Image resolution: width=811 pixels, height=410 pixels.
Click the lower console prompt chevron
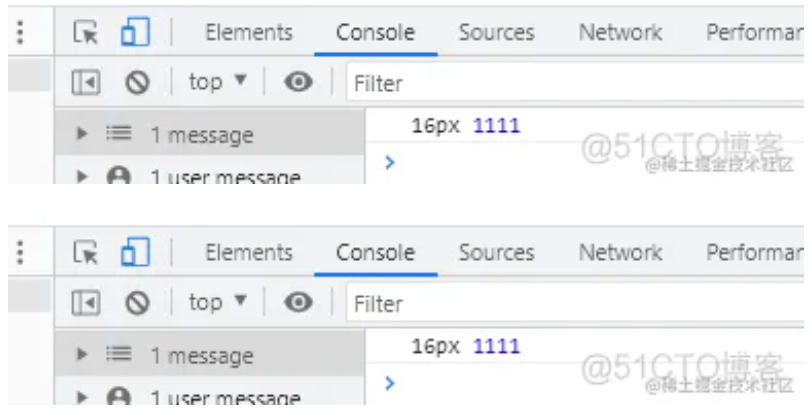(x=390, y=383)
